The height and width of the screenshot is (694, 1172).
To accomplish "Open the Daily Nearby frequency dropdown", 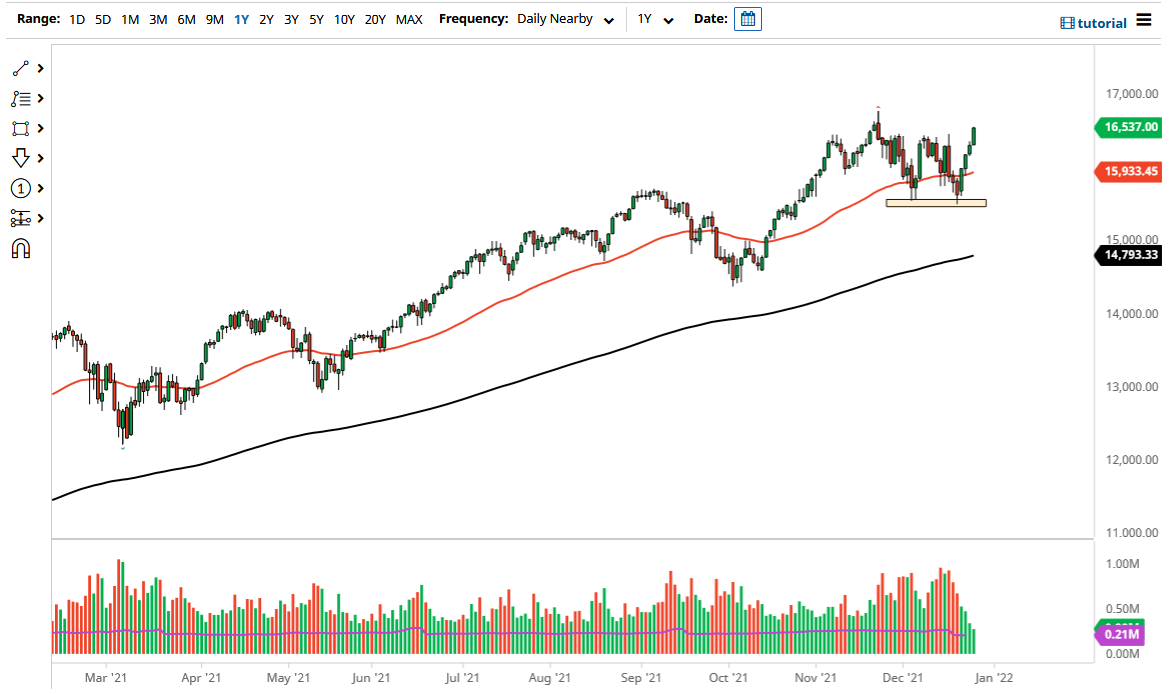I will (560, 18).
